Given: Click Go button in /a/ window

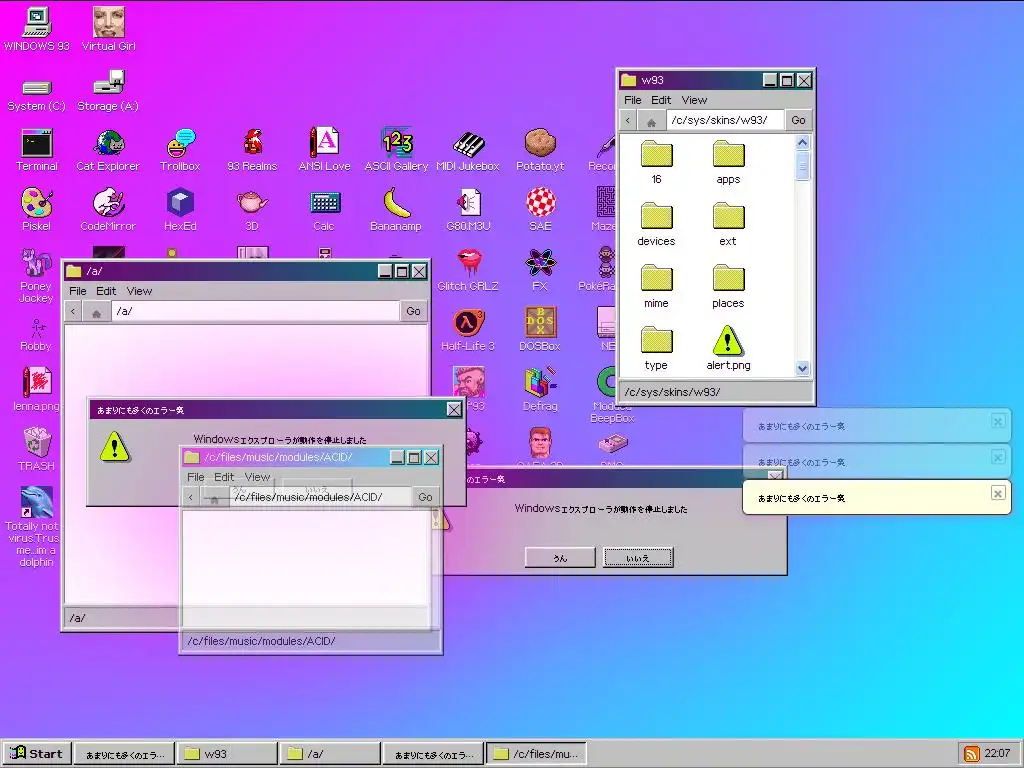Looking at the screenshot, I should tap(413, 311).
